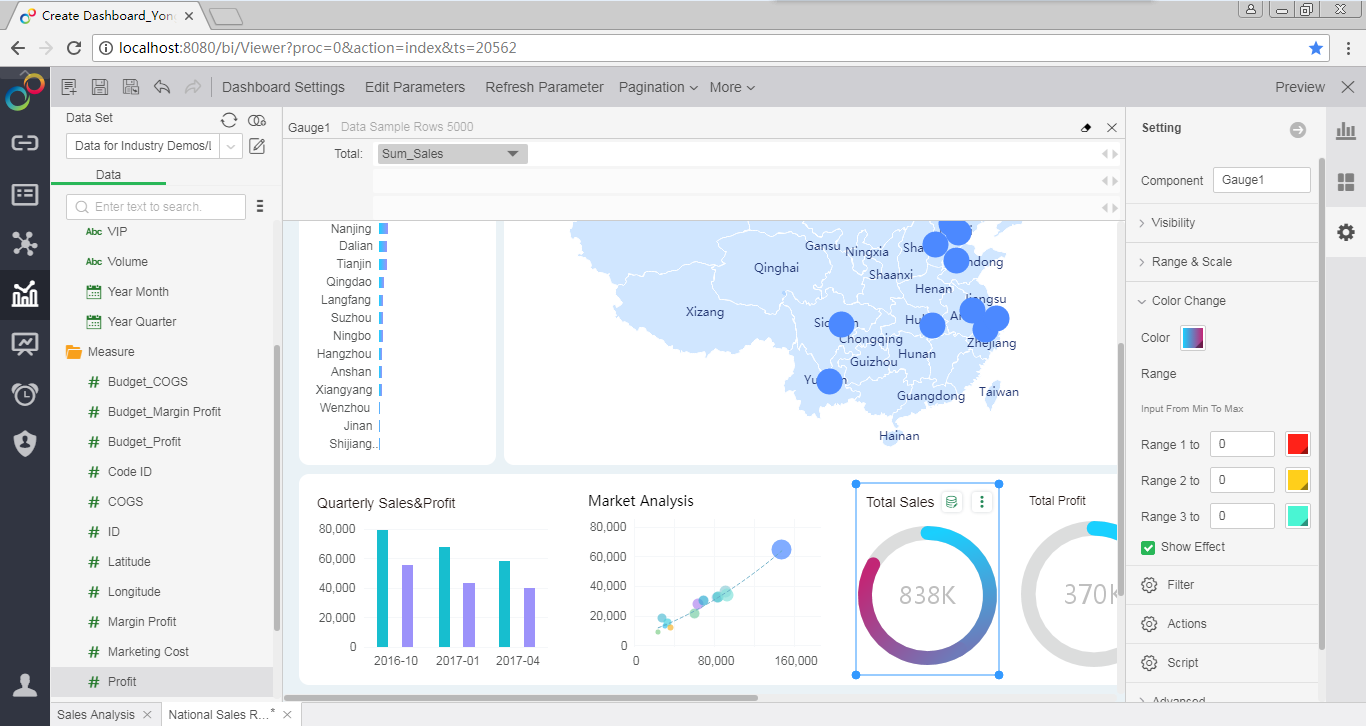Open the settings gear panel tab

click(1346, 232)
